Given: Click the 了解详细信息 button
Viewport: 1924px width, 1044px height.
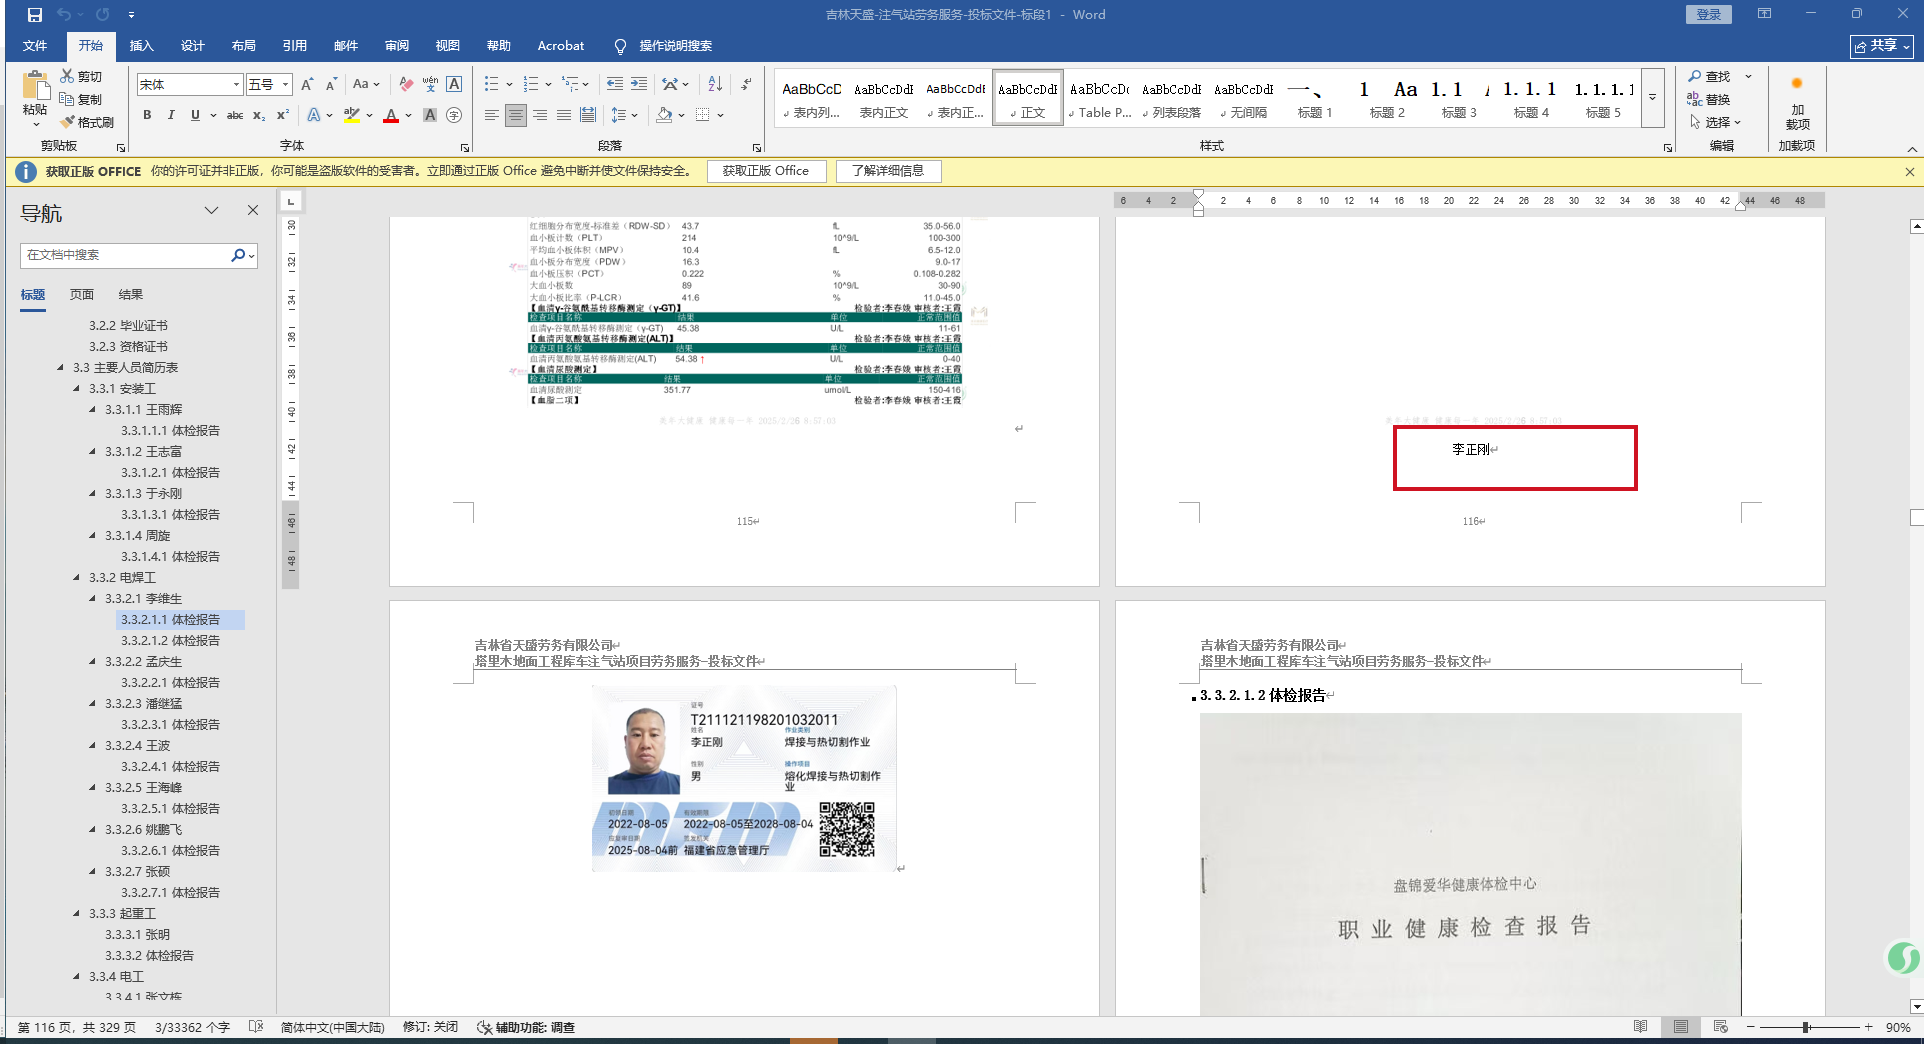Looking at the screenshot, I should 888,171.
